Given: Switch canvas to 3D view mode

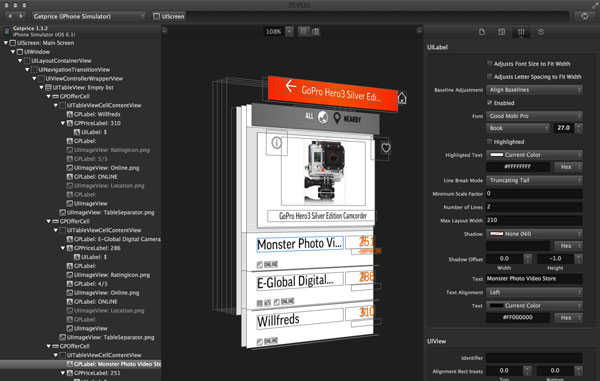Looking at the screenshot, I should tap(315, 31).
